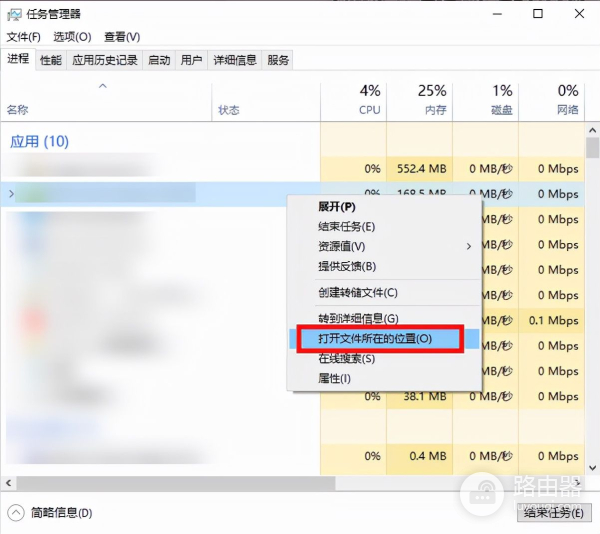This screenshot has height=534, width=600.
Task: Collapse view with 简略信息(D) arrow icon
Action: [x=16, y=513]
